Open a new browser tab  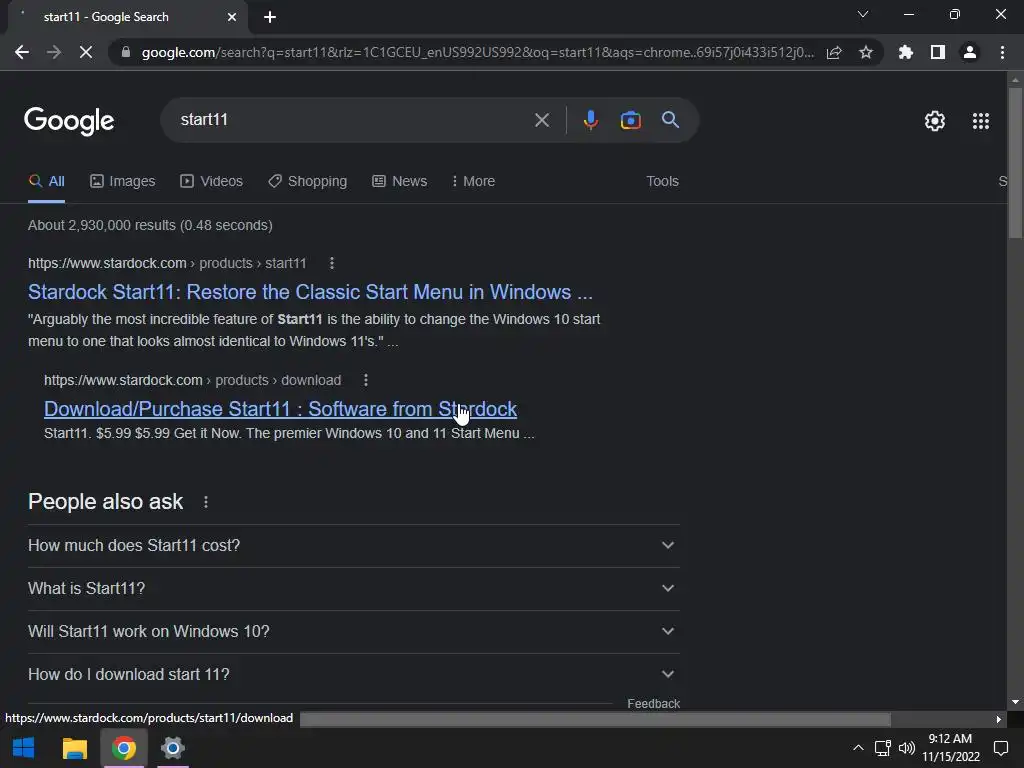(270, 17)
